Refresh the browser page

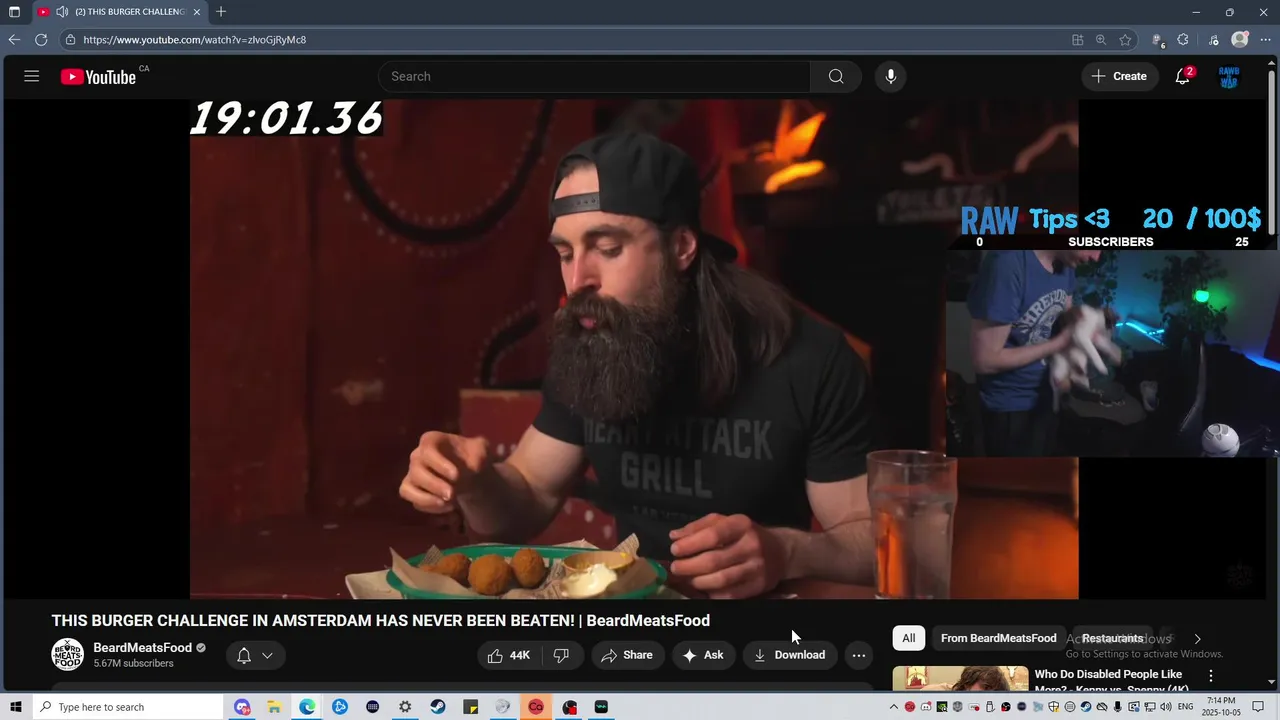pos(41,40)
